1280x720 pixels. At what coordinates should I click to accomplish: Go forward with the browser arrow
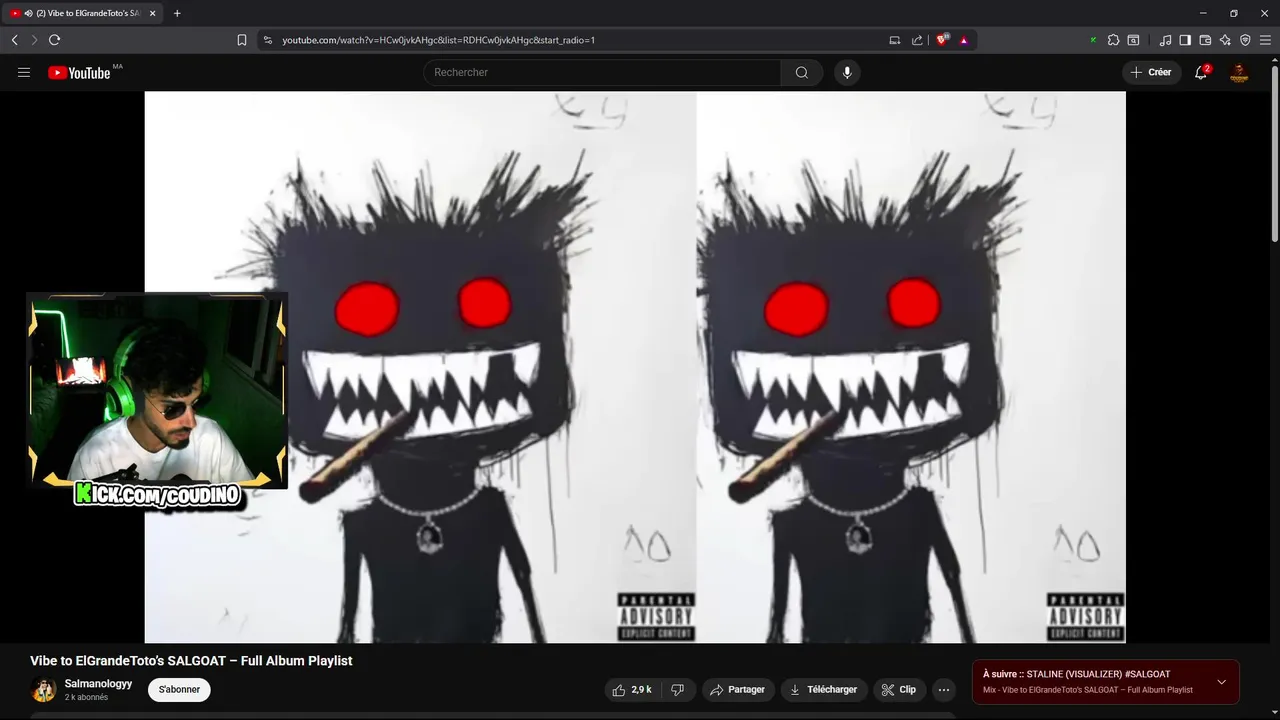pos(34,40)
